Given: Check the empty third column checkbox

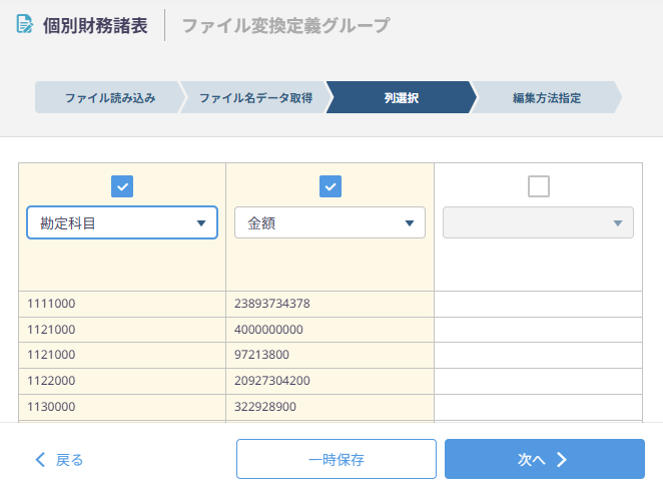Looking at the screenshot, I should click(x=539, y=186).
